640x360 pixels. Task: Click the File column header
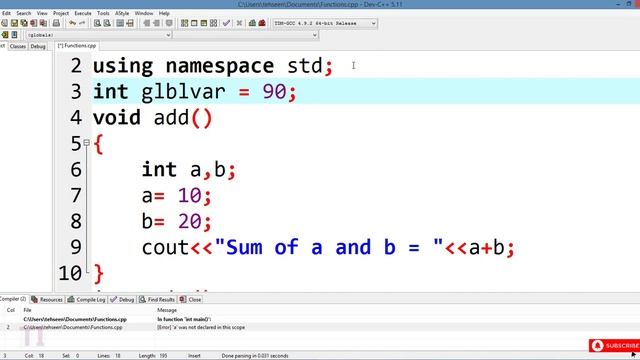point(27,310)
